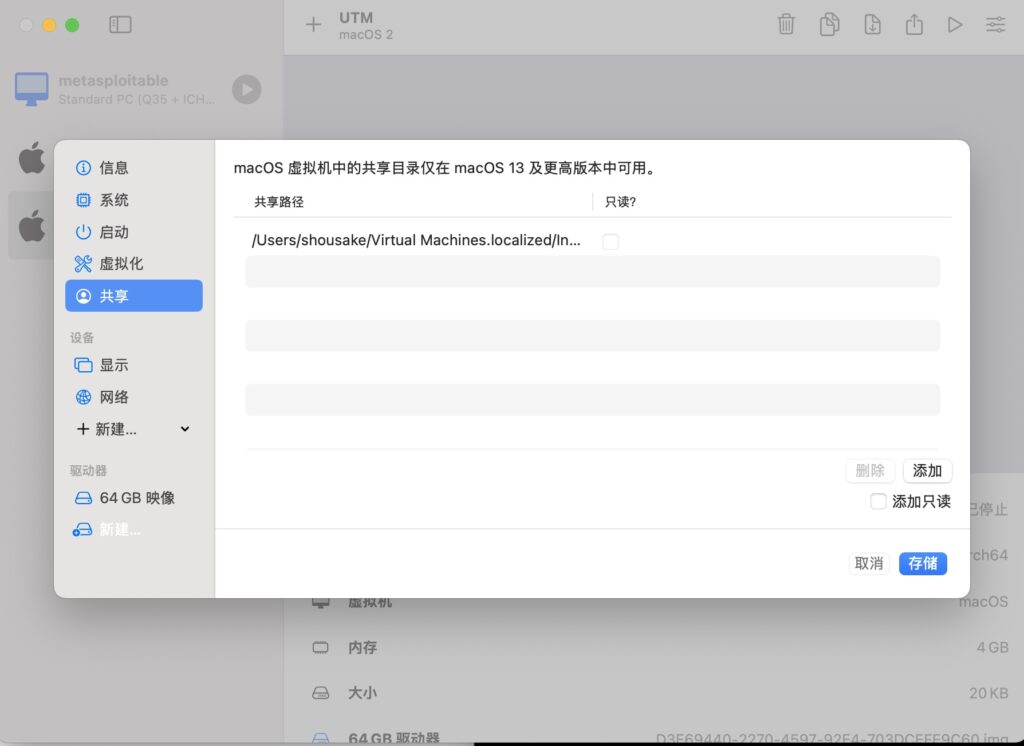1024x746 pixels.
Task: Click the 添加 button
Action: (927, 471)
